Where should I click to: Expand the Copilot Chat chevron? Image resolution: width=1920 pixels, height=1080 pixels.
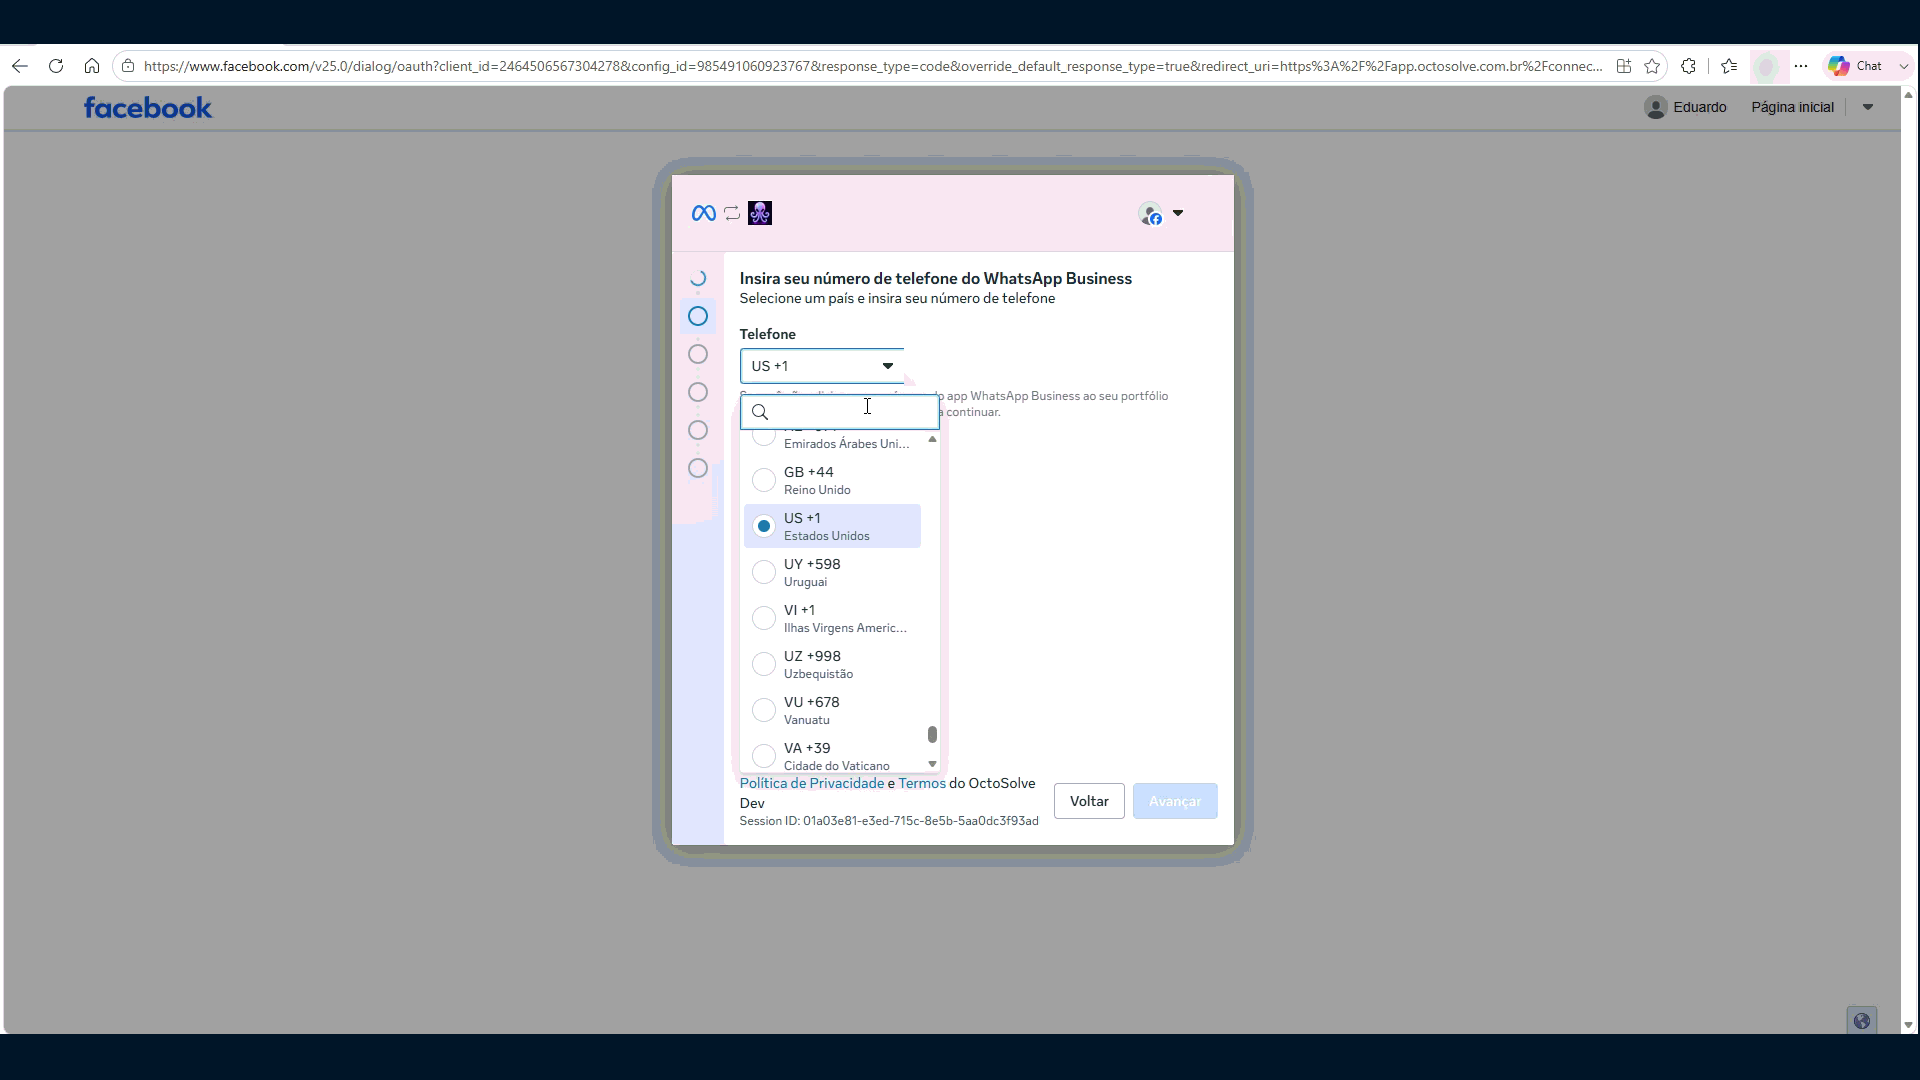1903,66
